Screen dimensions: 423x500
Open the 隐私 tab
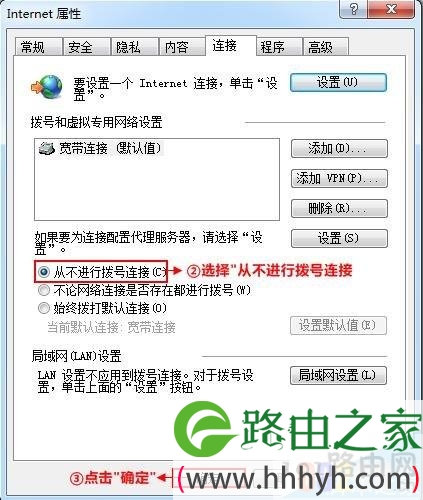pyautogui.click(x=134, y=47)
